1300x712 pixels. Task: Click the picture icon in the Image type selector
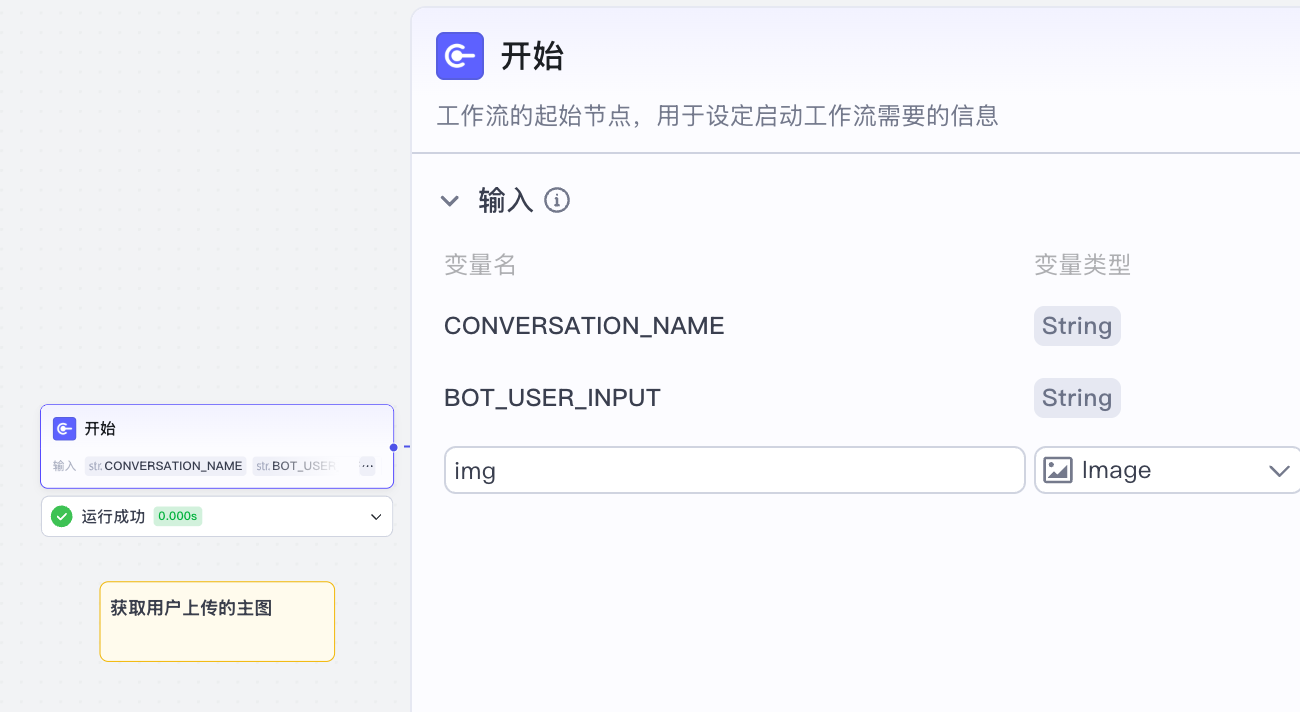click(x=1058, y=470)
